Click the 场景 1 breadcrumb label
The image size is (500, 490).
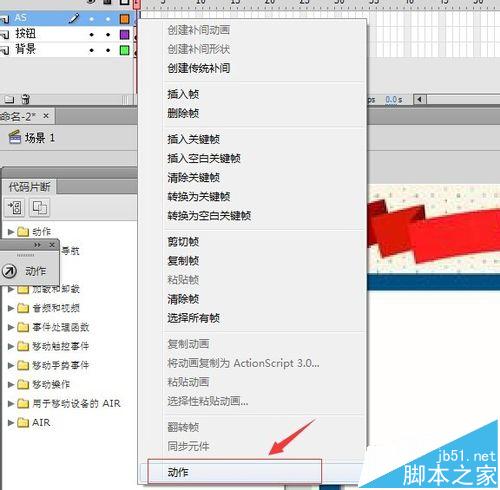[x=40, y=138]
